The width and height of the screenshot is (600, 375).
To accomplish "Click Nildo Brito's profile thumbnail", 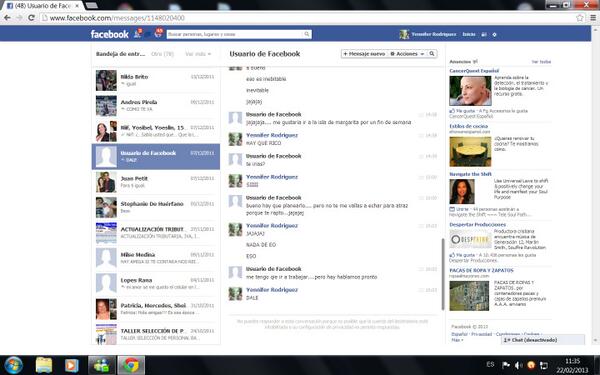I will click(x=106, y=80).
